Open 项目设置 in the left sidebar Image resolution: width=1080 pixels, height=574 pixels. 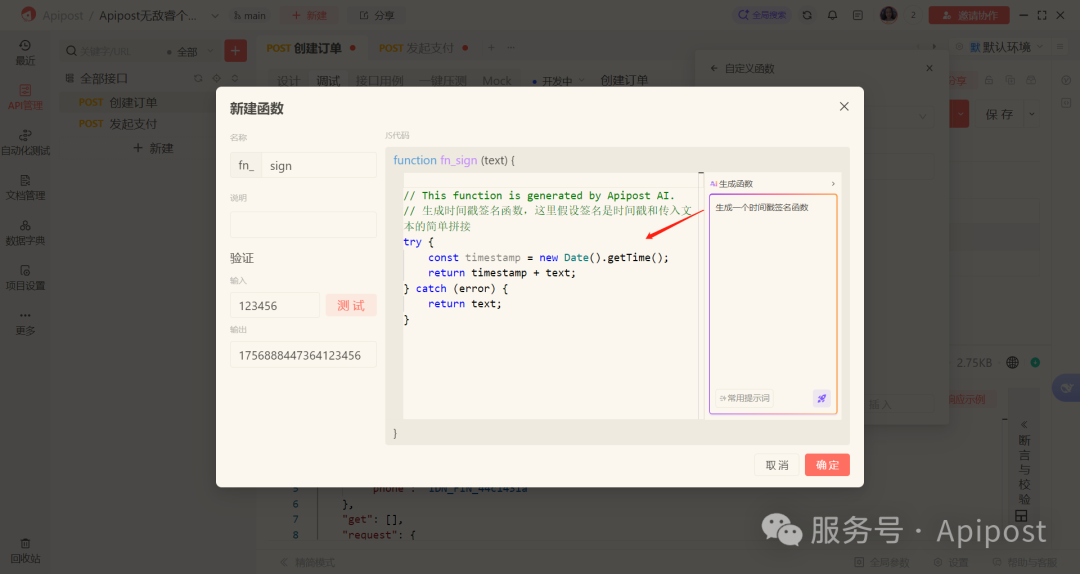click(25, 278)
